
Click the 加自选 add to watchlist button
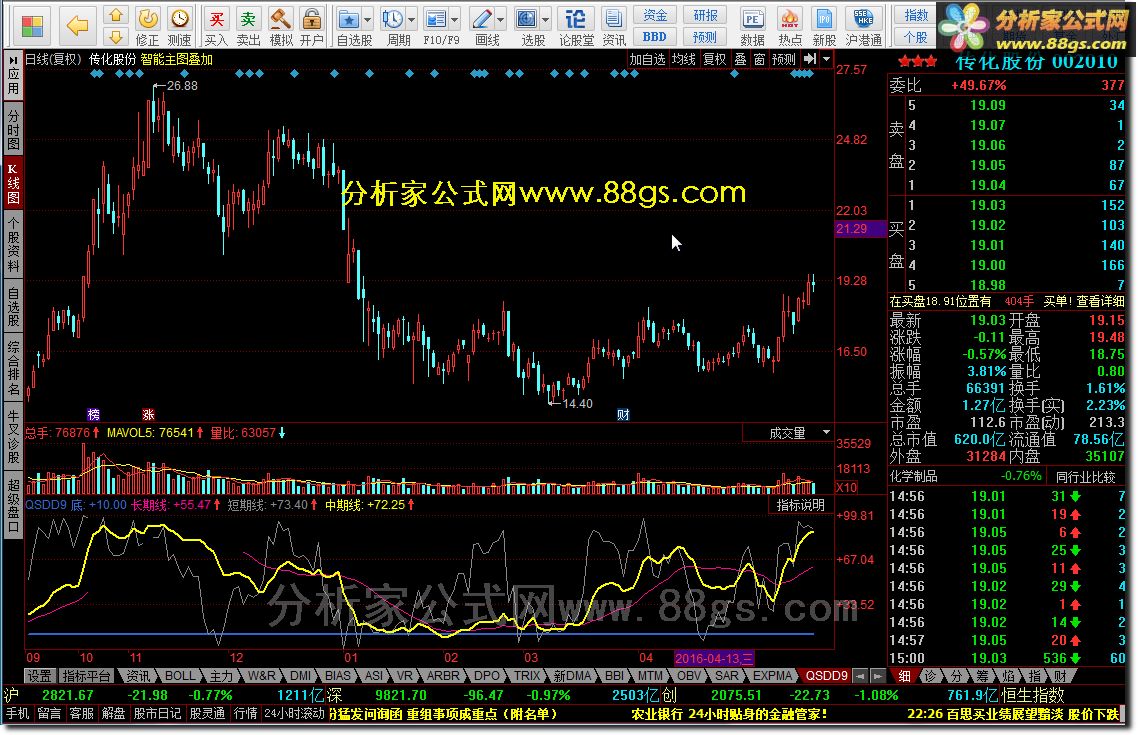[647, 59]
